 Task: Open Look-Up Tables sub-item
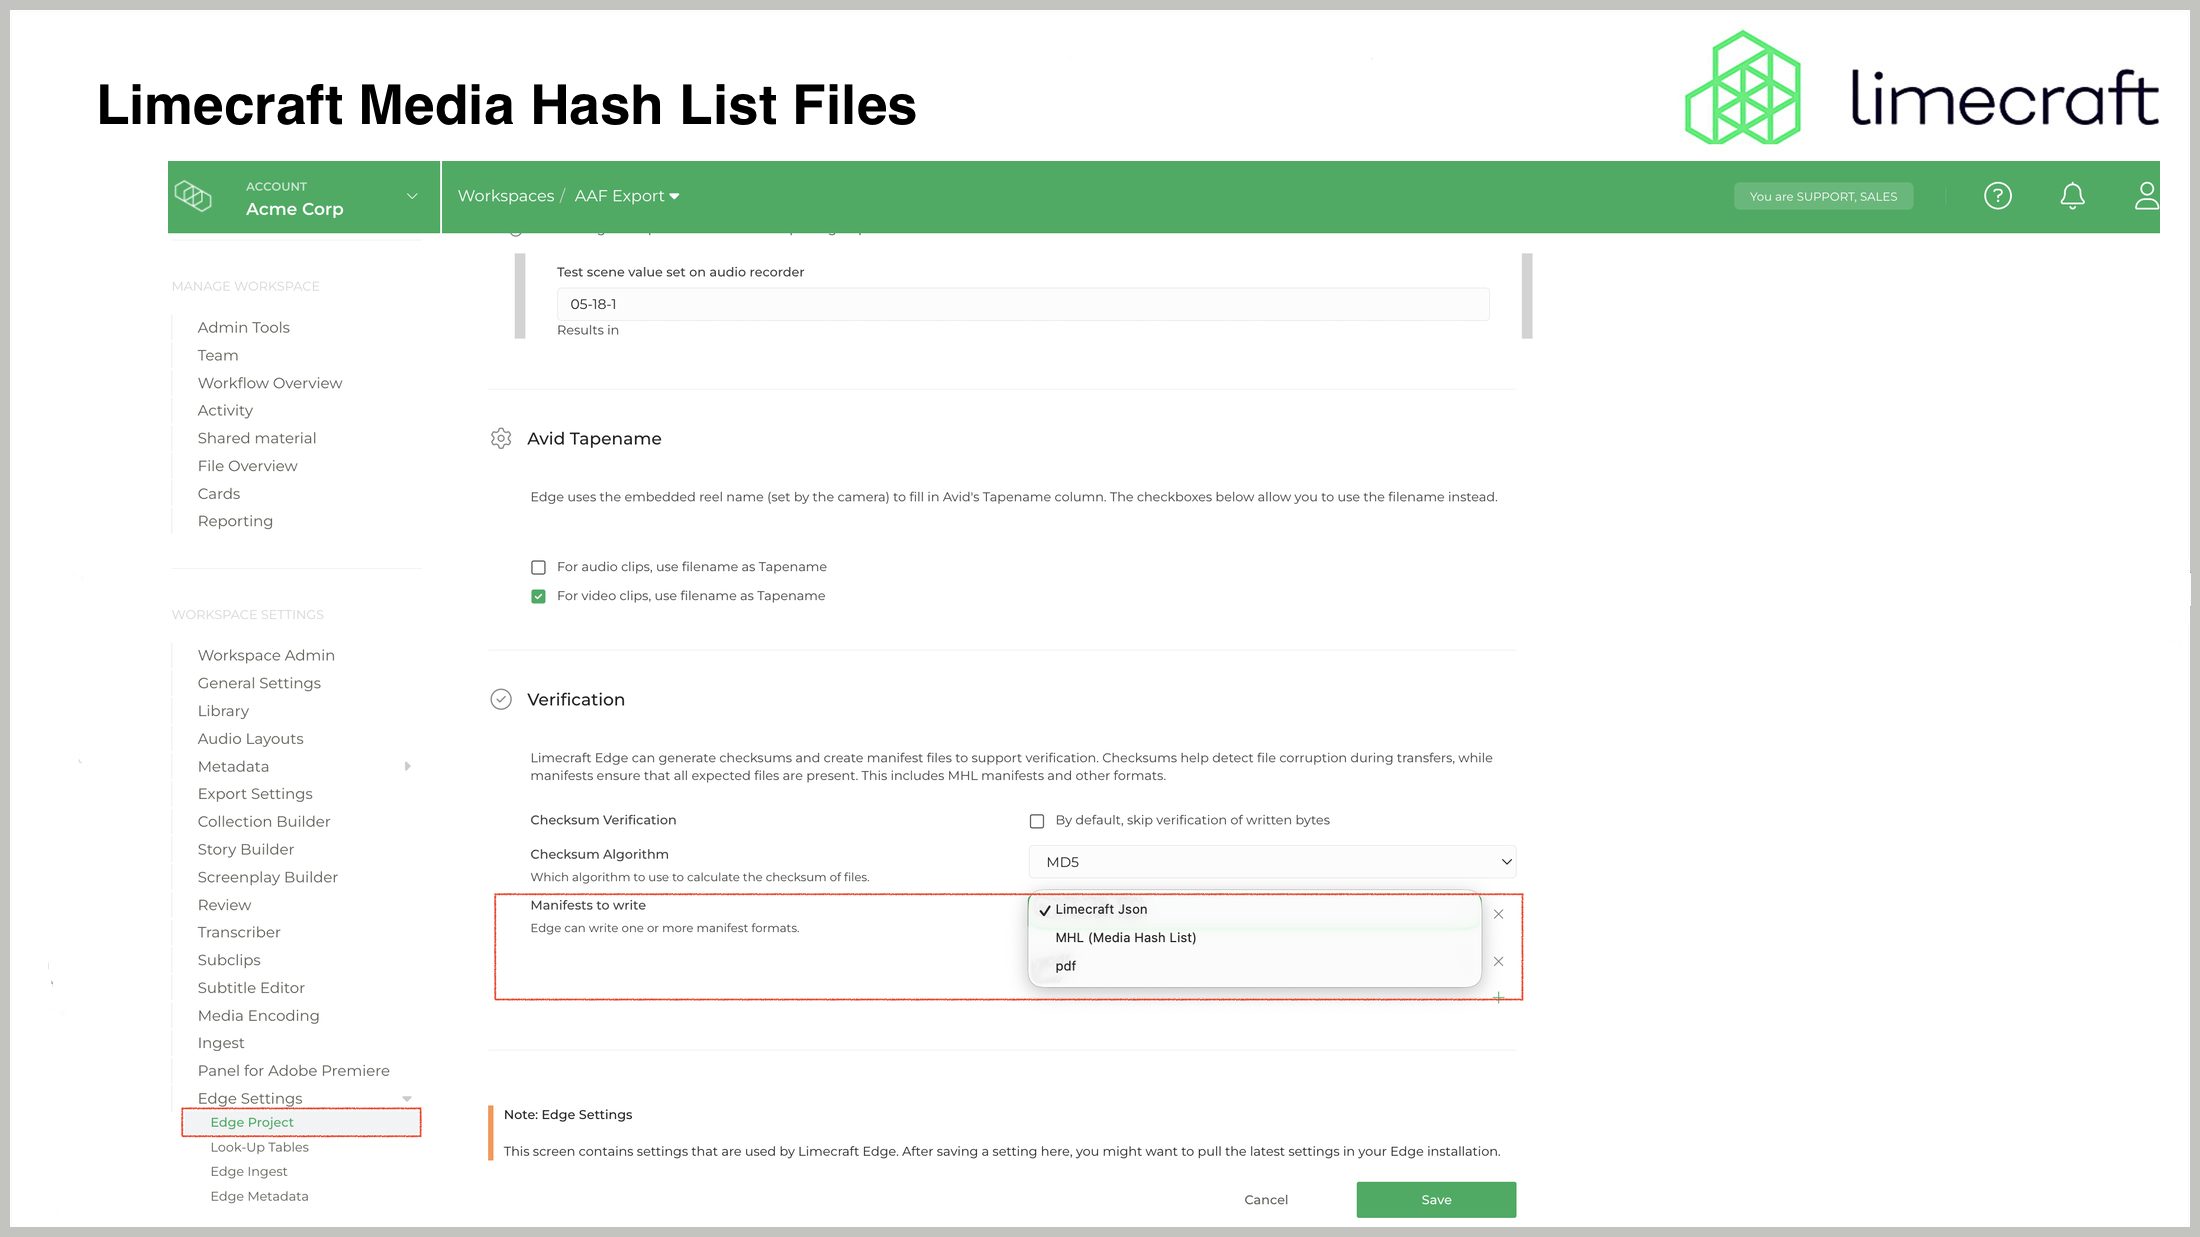(x=259, y=1147)
